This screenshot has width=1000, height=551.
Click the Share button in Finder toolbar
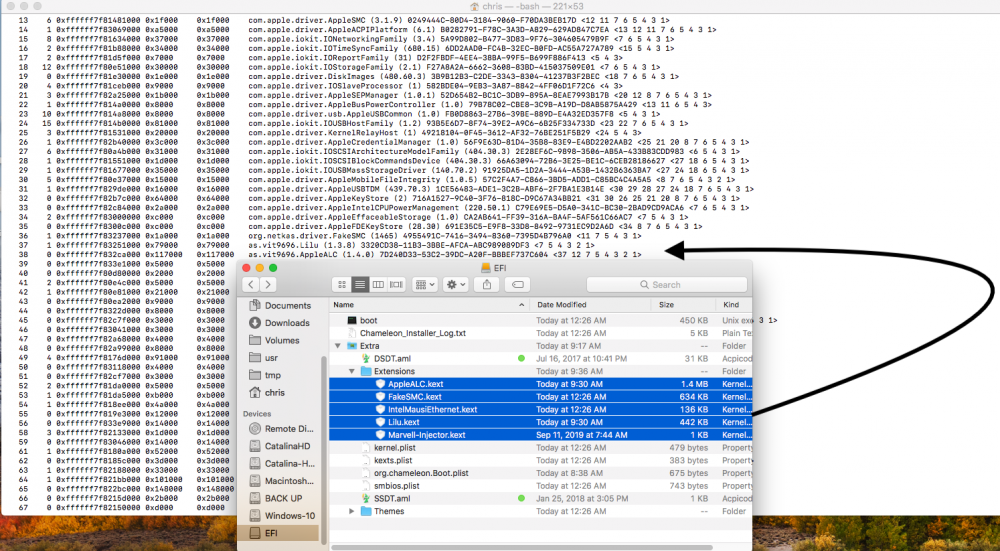[487, 284]
